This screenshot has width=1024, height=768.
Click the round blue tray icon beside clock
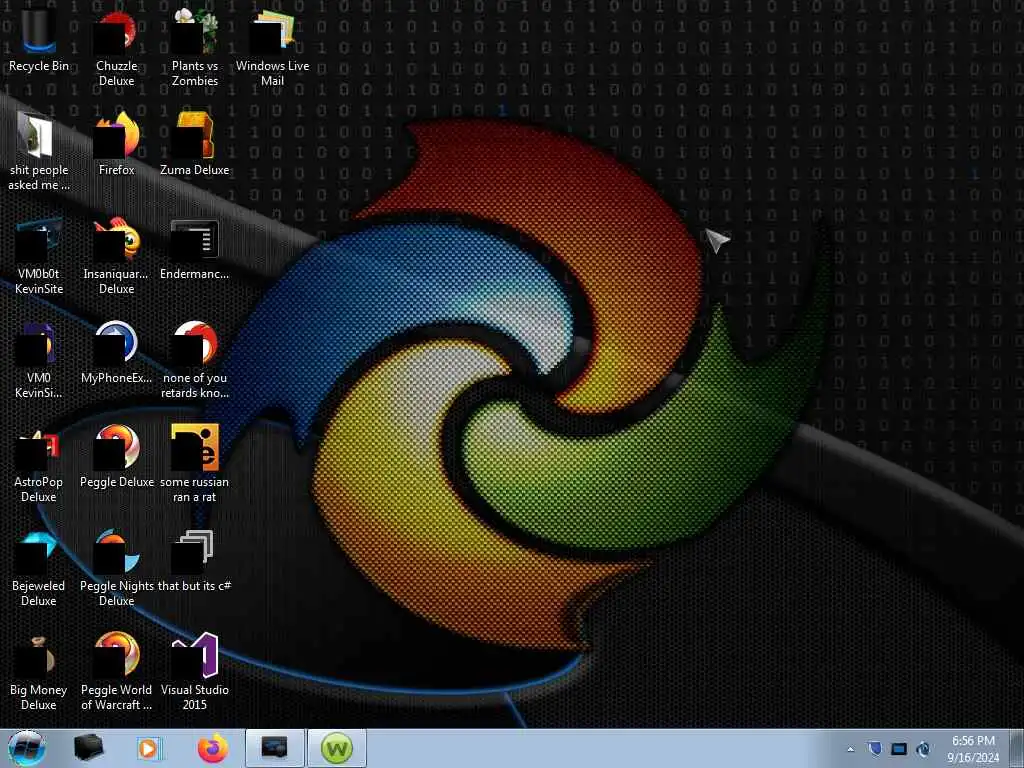pos(923,748)
